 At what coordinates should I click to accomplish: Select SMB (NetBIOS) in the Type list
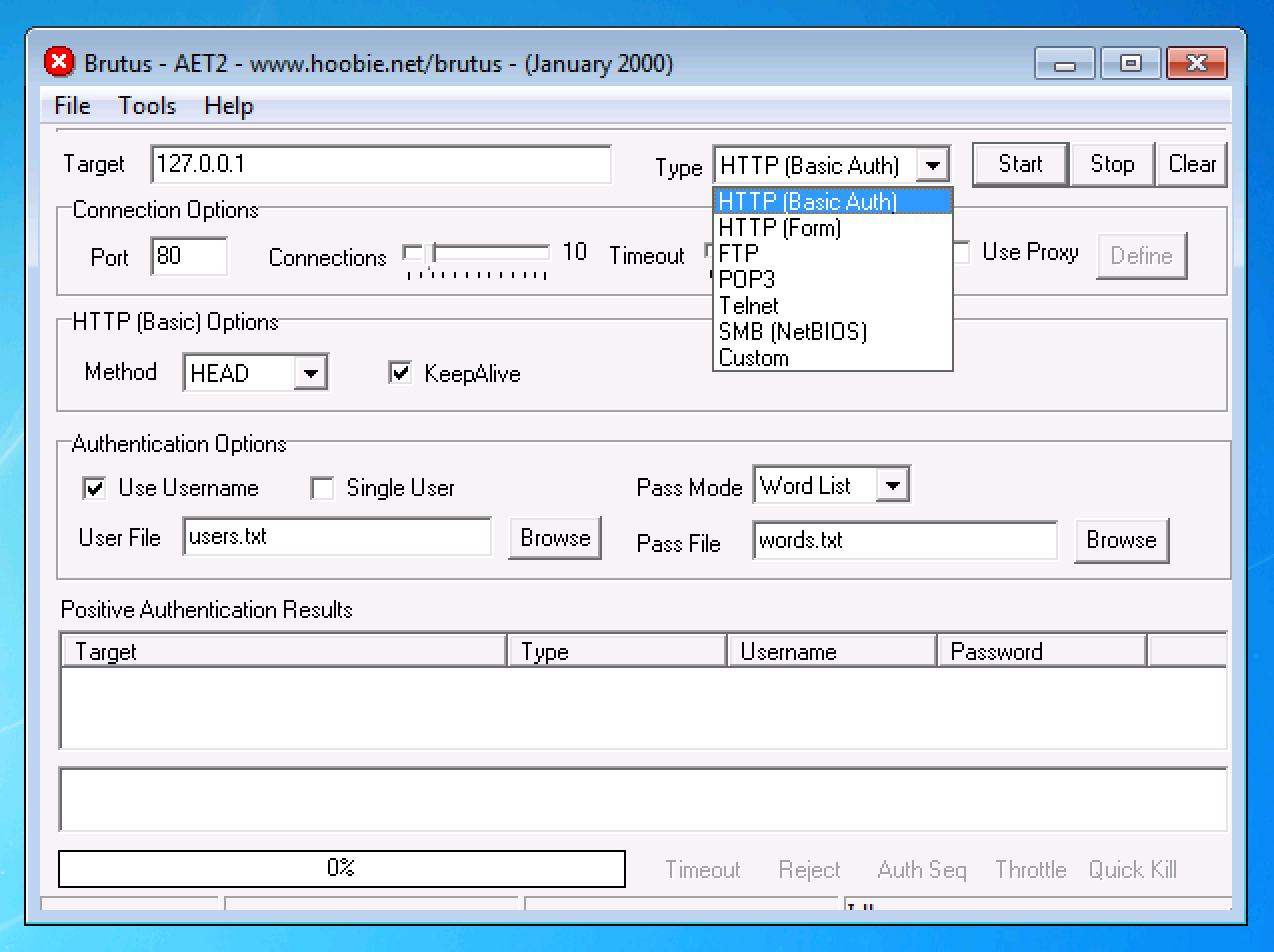pos(792,332)
